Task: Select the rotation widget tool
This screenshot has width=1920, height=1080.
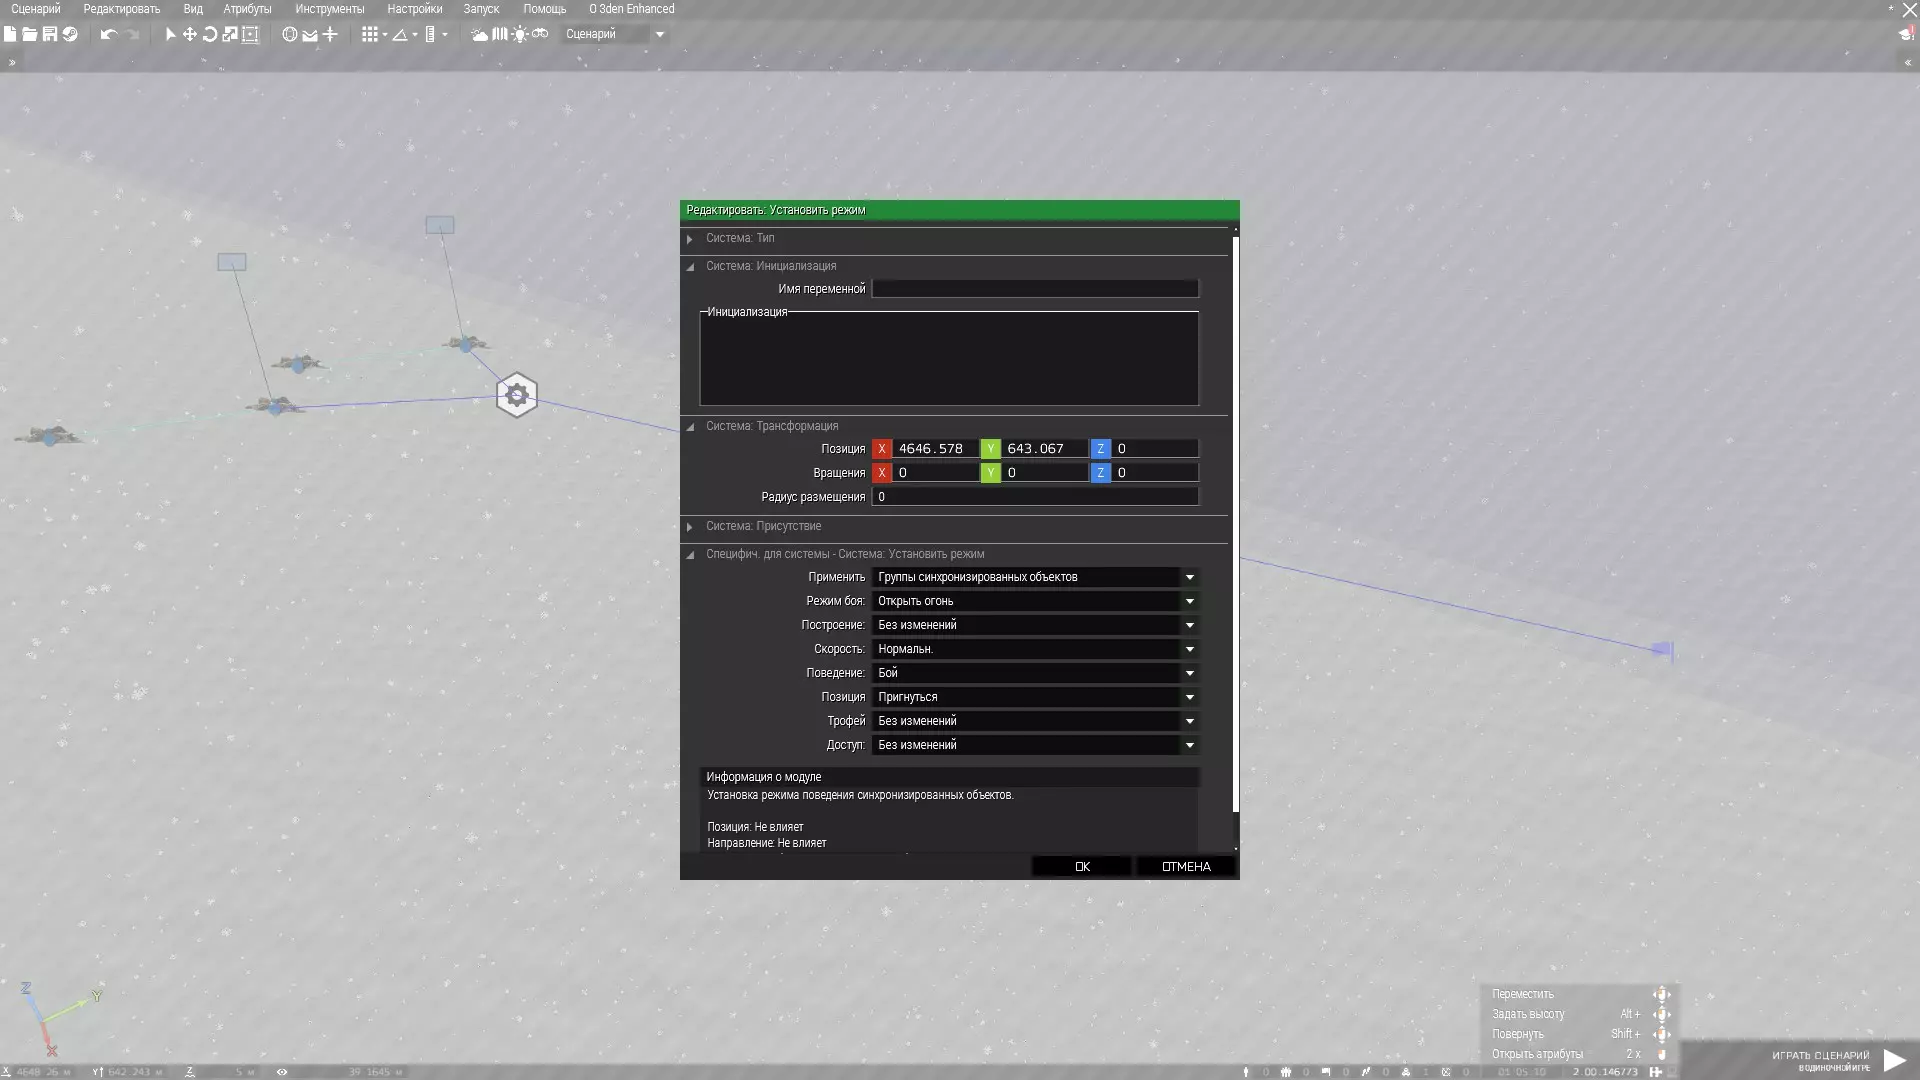Action: tap(210, 34)
